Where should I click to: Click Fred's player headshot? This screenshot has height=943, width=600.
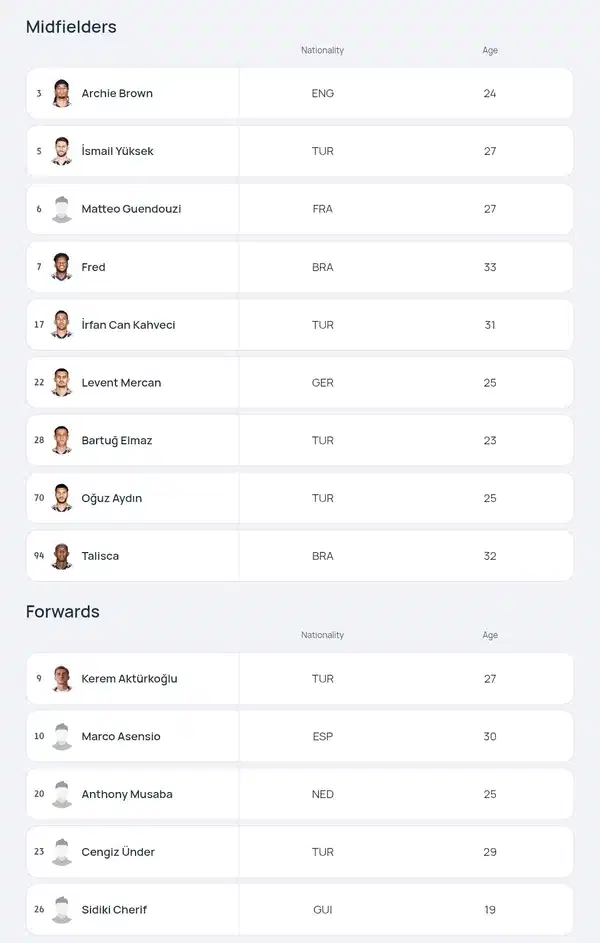62,266
